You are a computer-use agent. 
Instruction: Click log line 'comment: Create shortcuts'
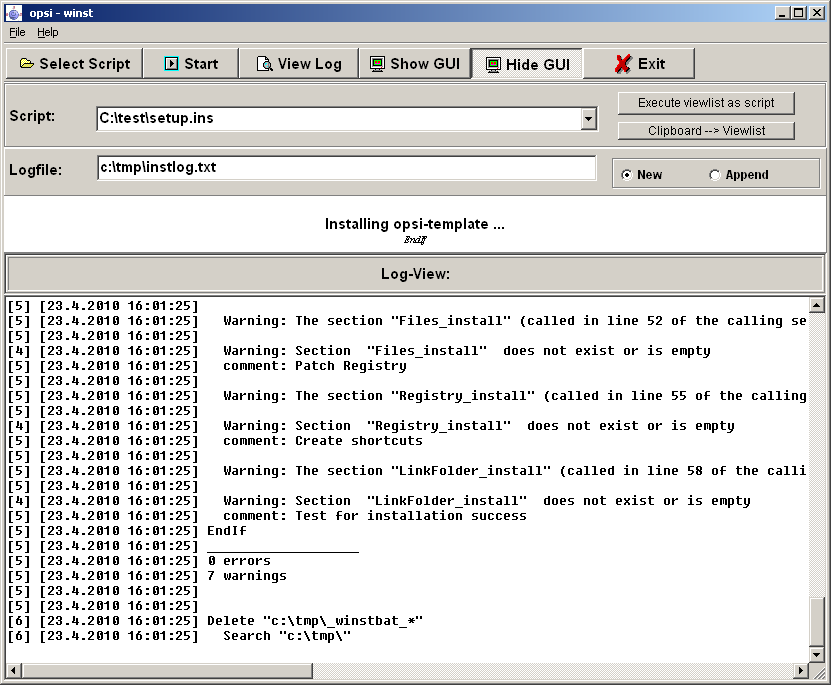click(x=323, y=441)
